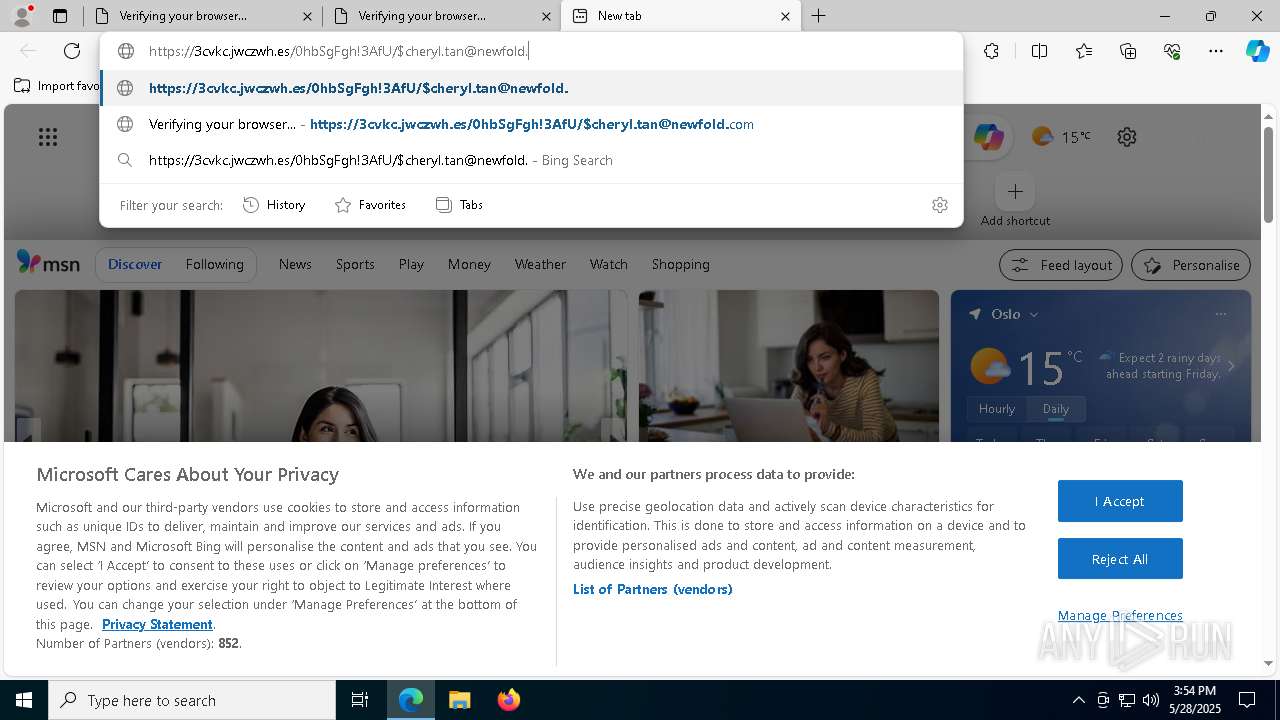Show hidden tray icons chevron
The image size is (1280, 720).
1078,700
